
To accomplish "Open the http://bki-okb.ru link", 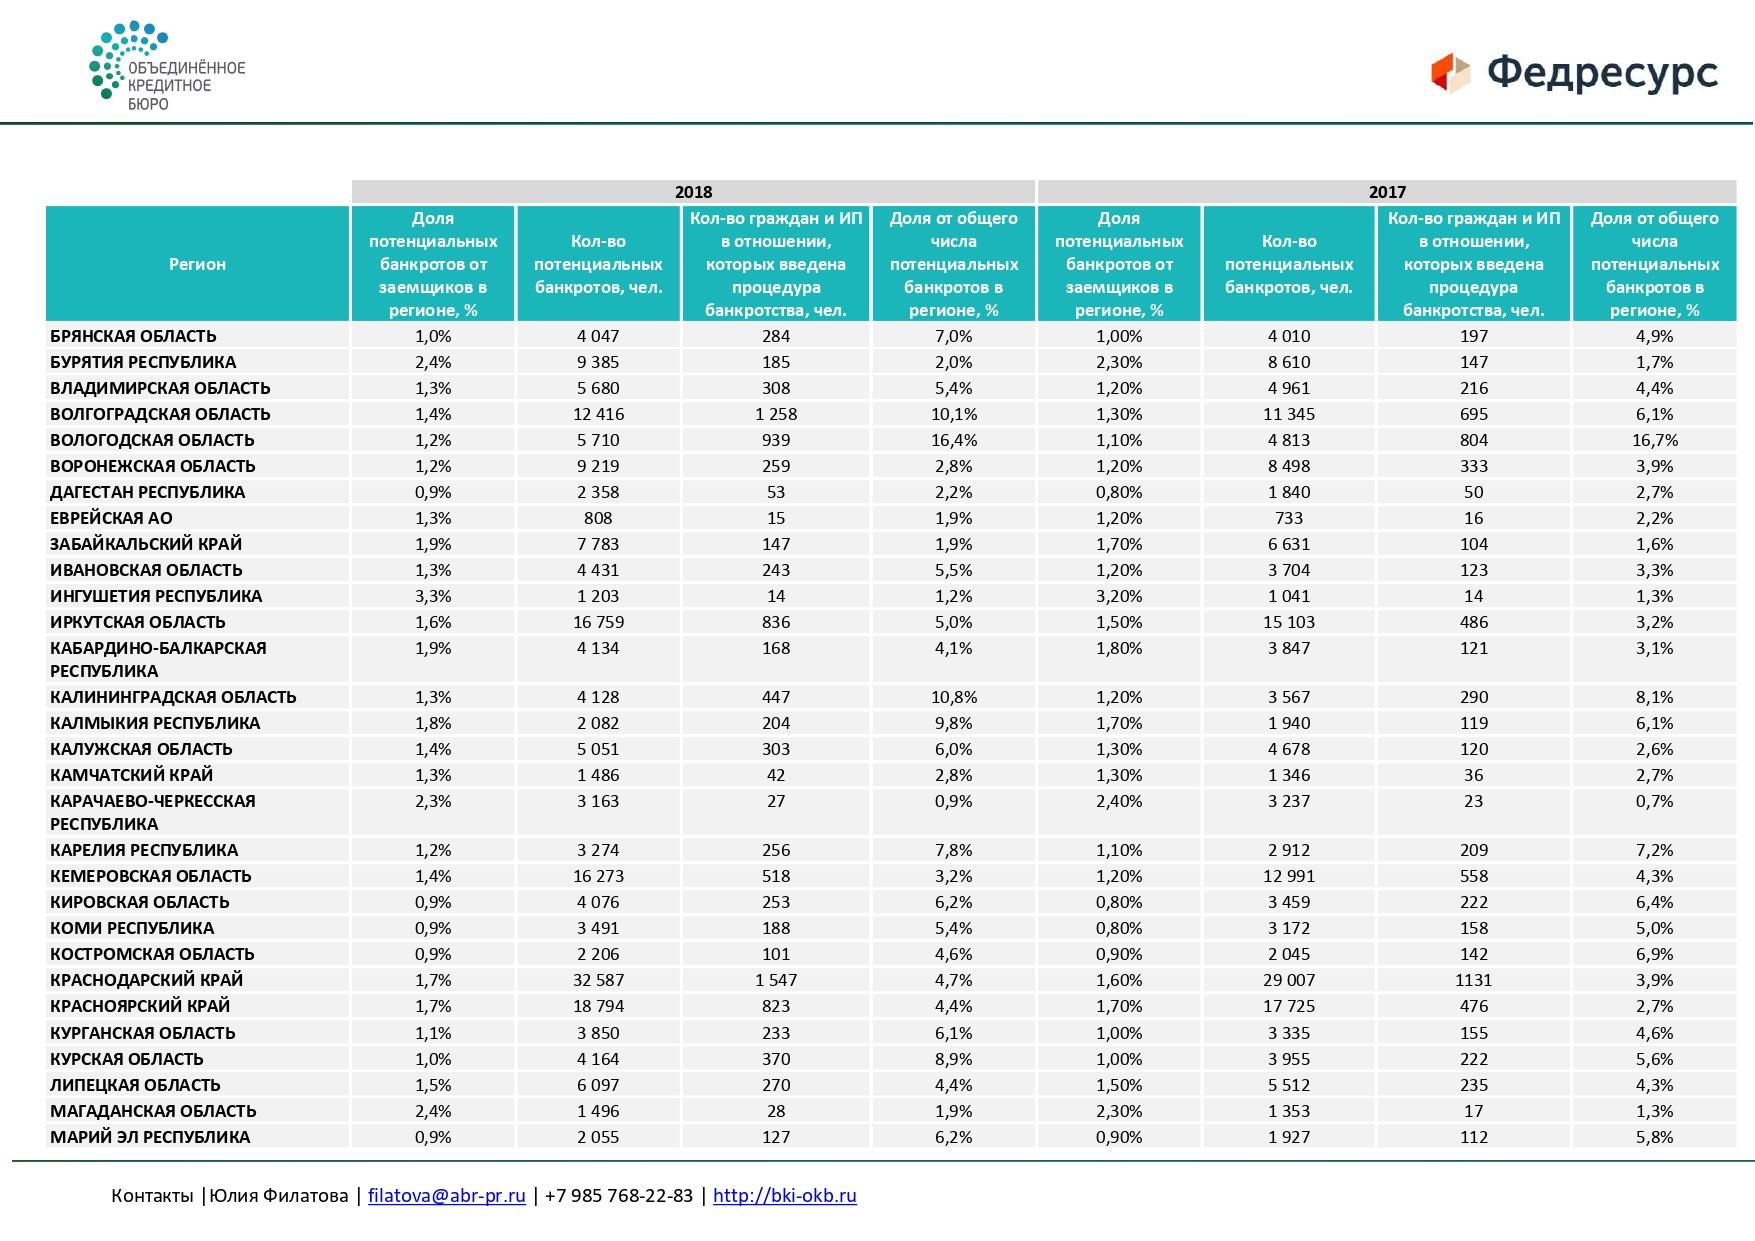I will tap(785, 1195).
